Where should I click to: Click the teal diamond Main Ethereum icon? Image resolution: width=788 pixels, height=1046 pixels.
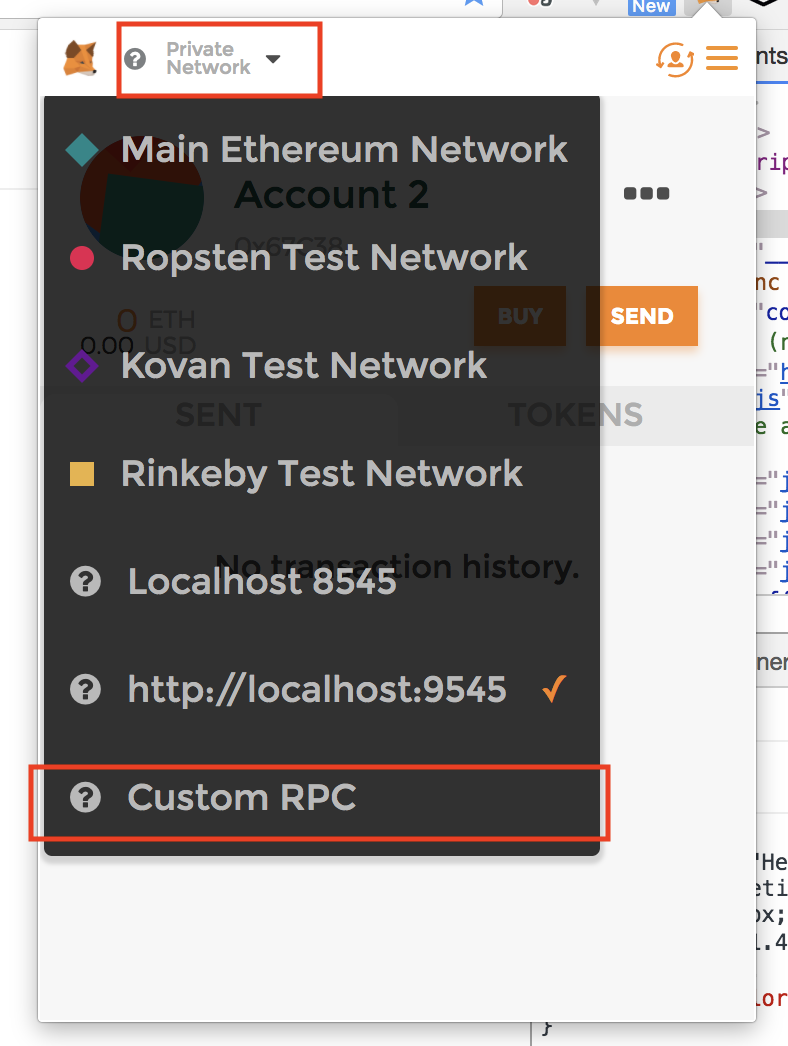[82, 150]
